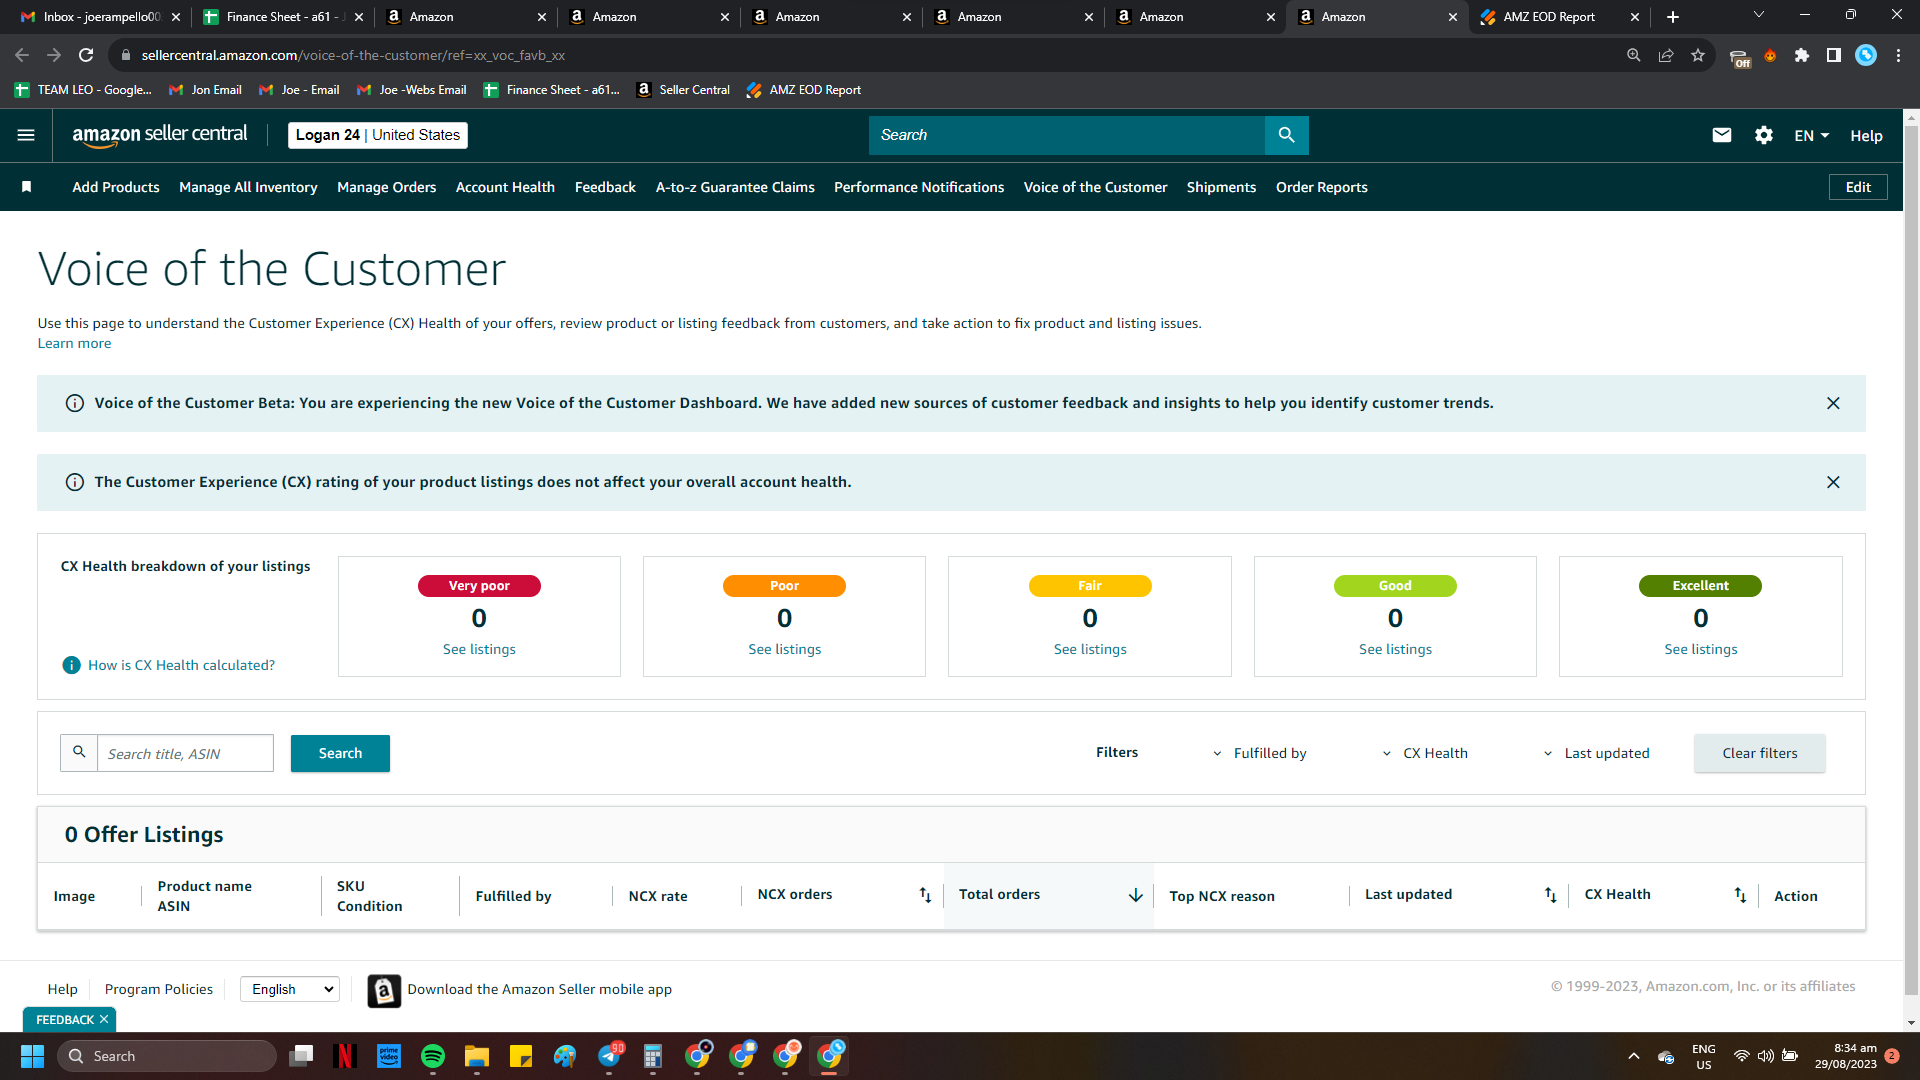Navigate to Account Health
1920x1080 pixels.
[505, 187]
